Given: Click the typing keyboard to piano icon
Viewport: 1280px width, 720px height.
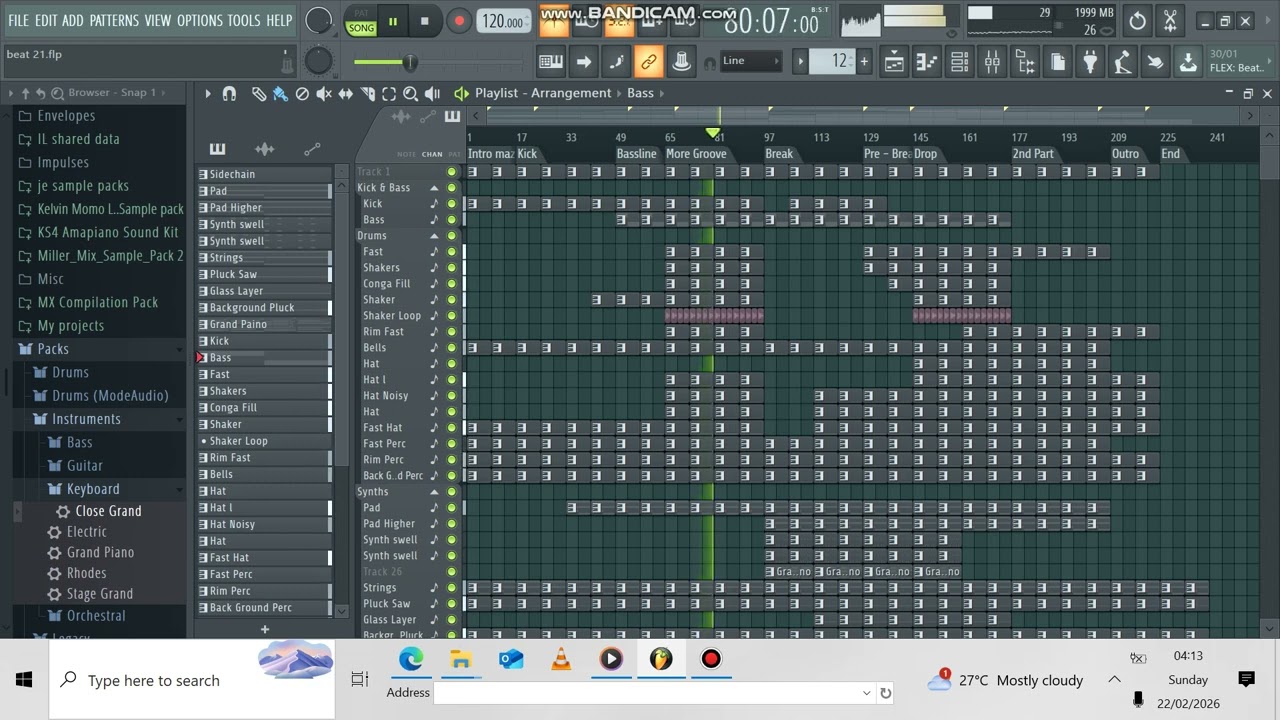Looking at the screenshot, I should [551, 62].
